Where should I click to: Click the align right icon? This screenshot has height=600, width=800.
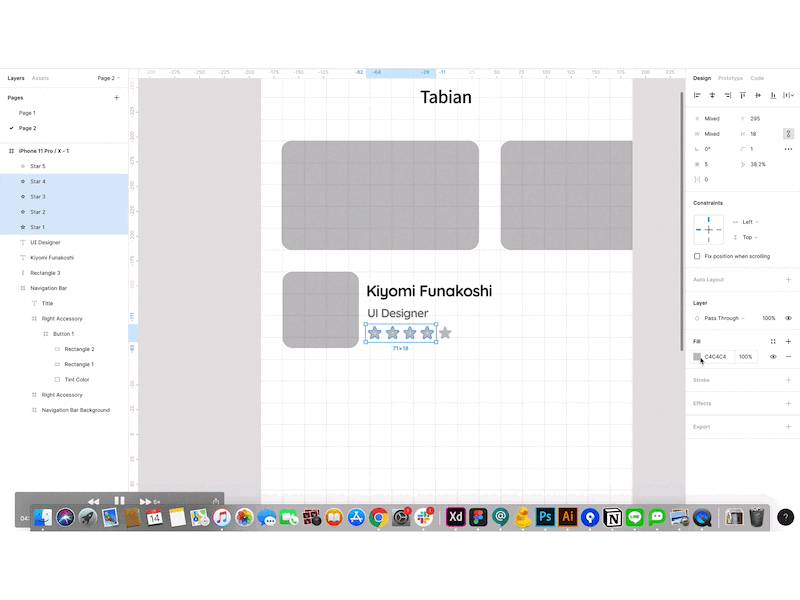pos(728,95)
